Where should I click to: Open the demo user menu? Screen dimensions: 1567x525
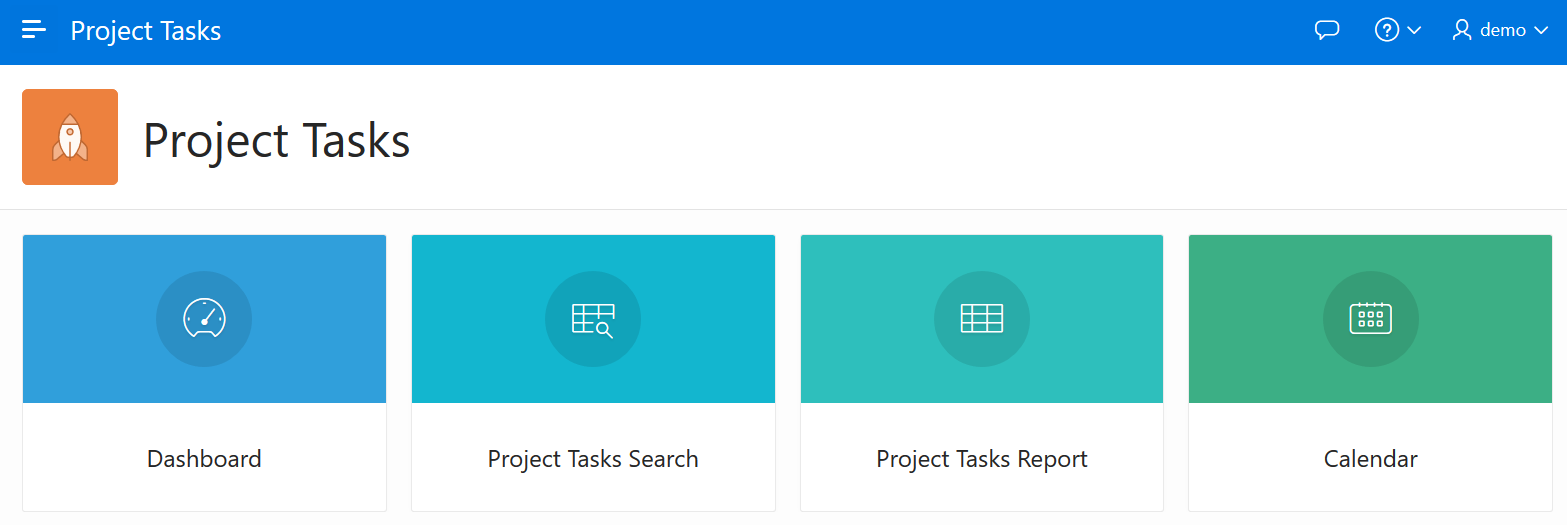[1502, 30]
